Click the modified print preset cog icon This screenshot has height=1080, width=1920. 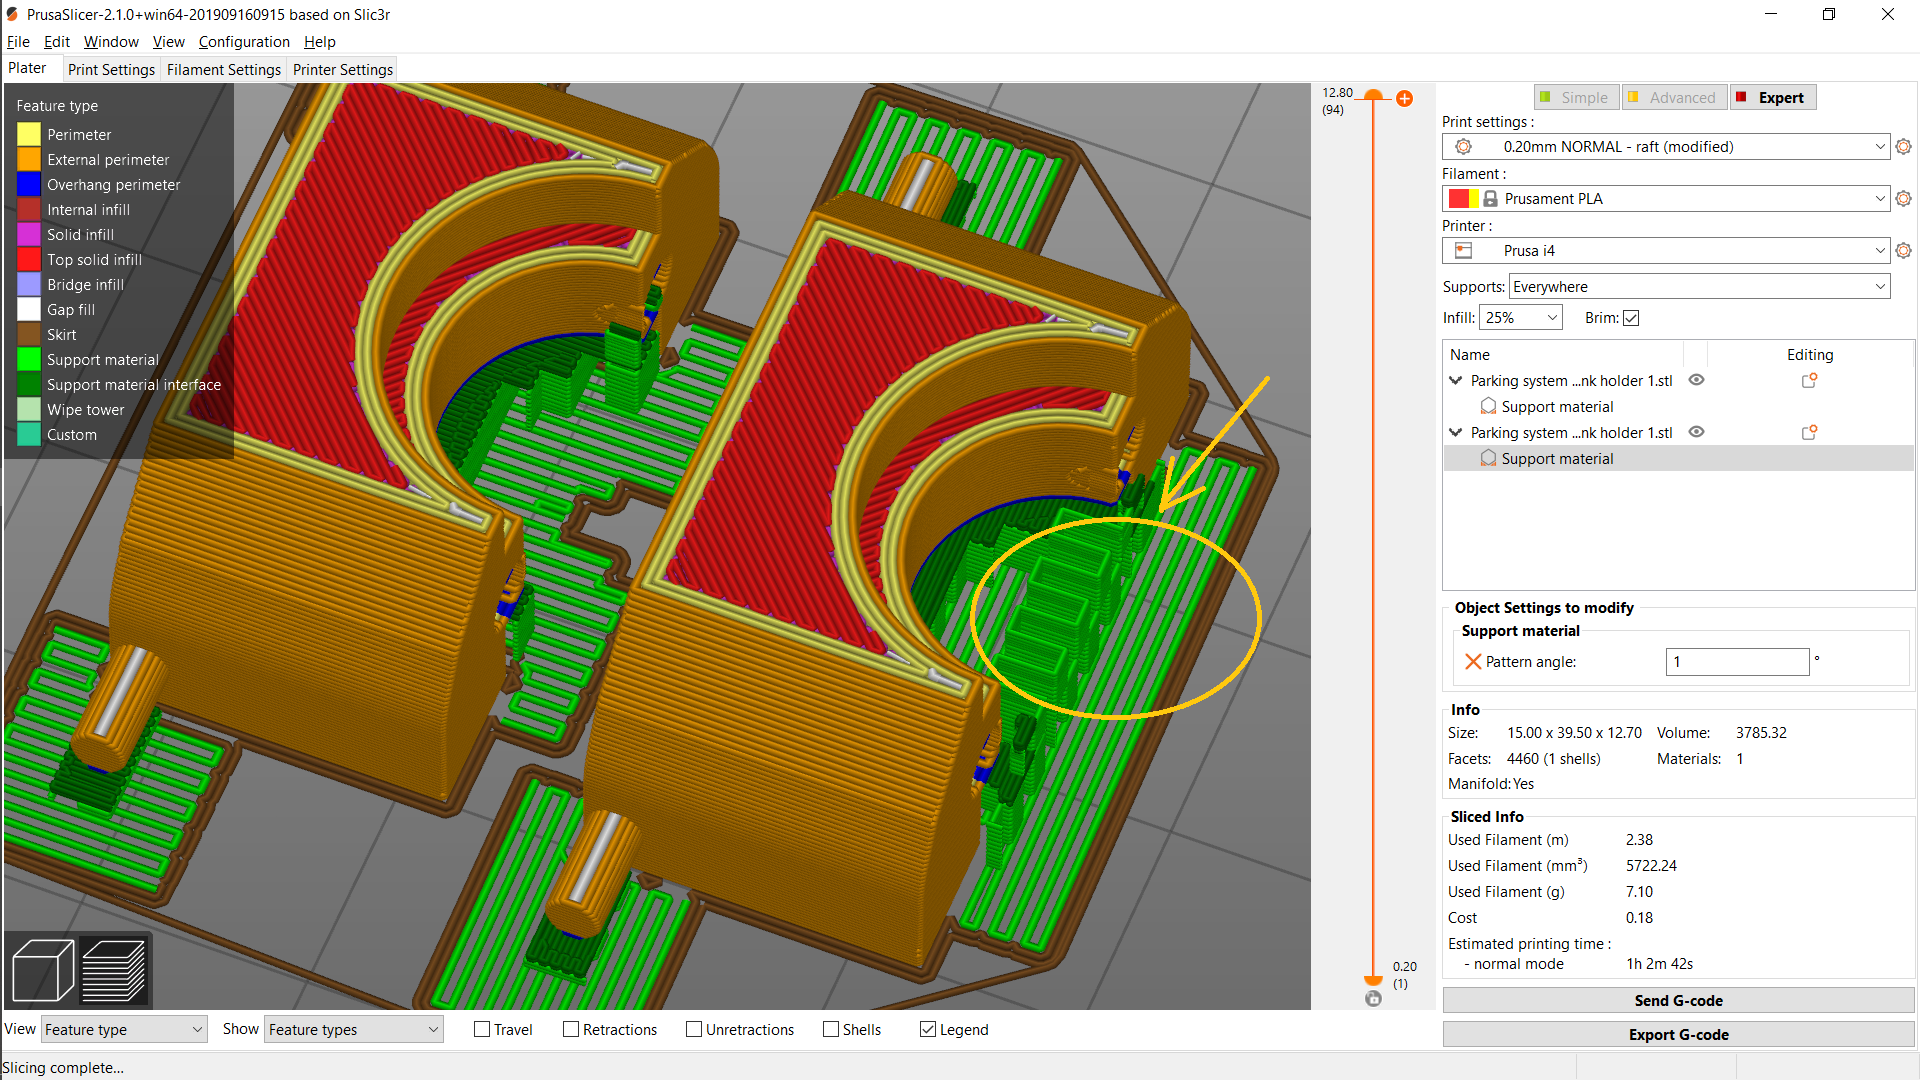click(x=1463, y=147)
